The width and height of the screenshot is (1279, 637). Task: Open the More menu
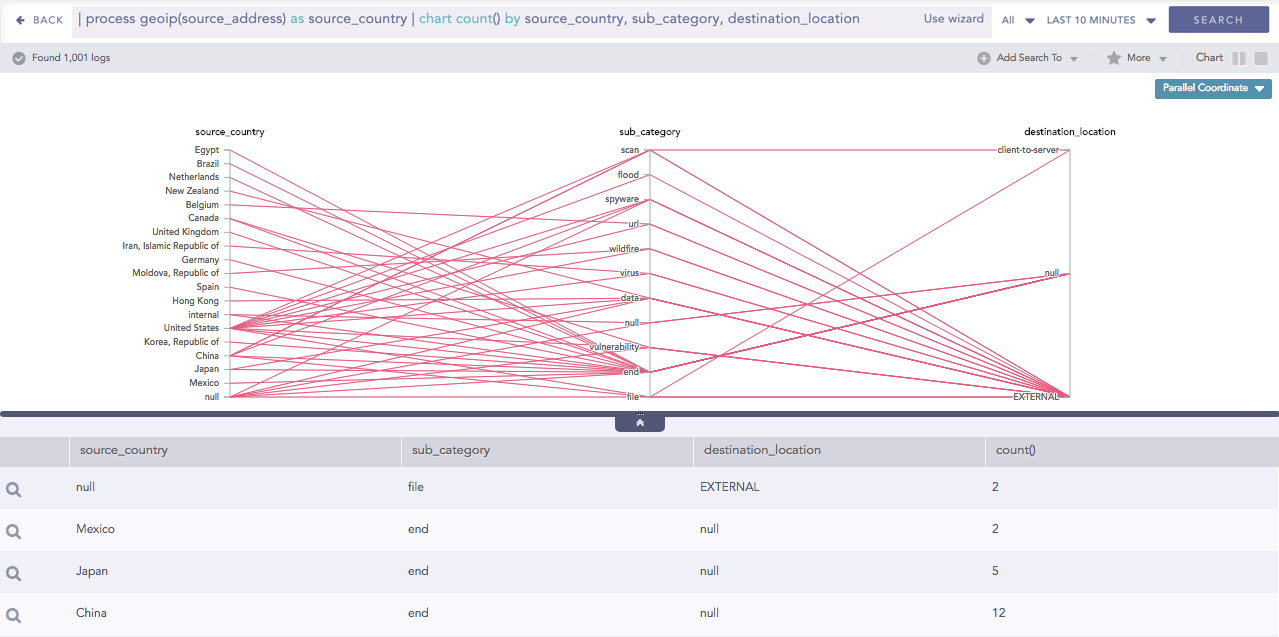(x=1138, y=58)
